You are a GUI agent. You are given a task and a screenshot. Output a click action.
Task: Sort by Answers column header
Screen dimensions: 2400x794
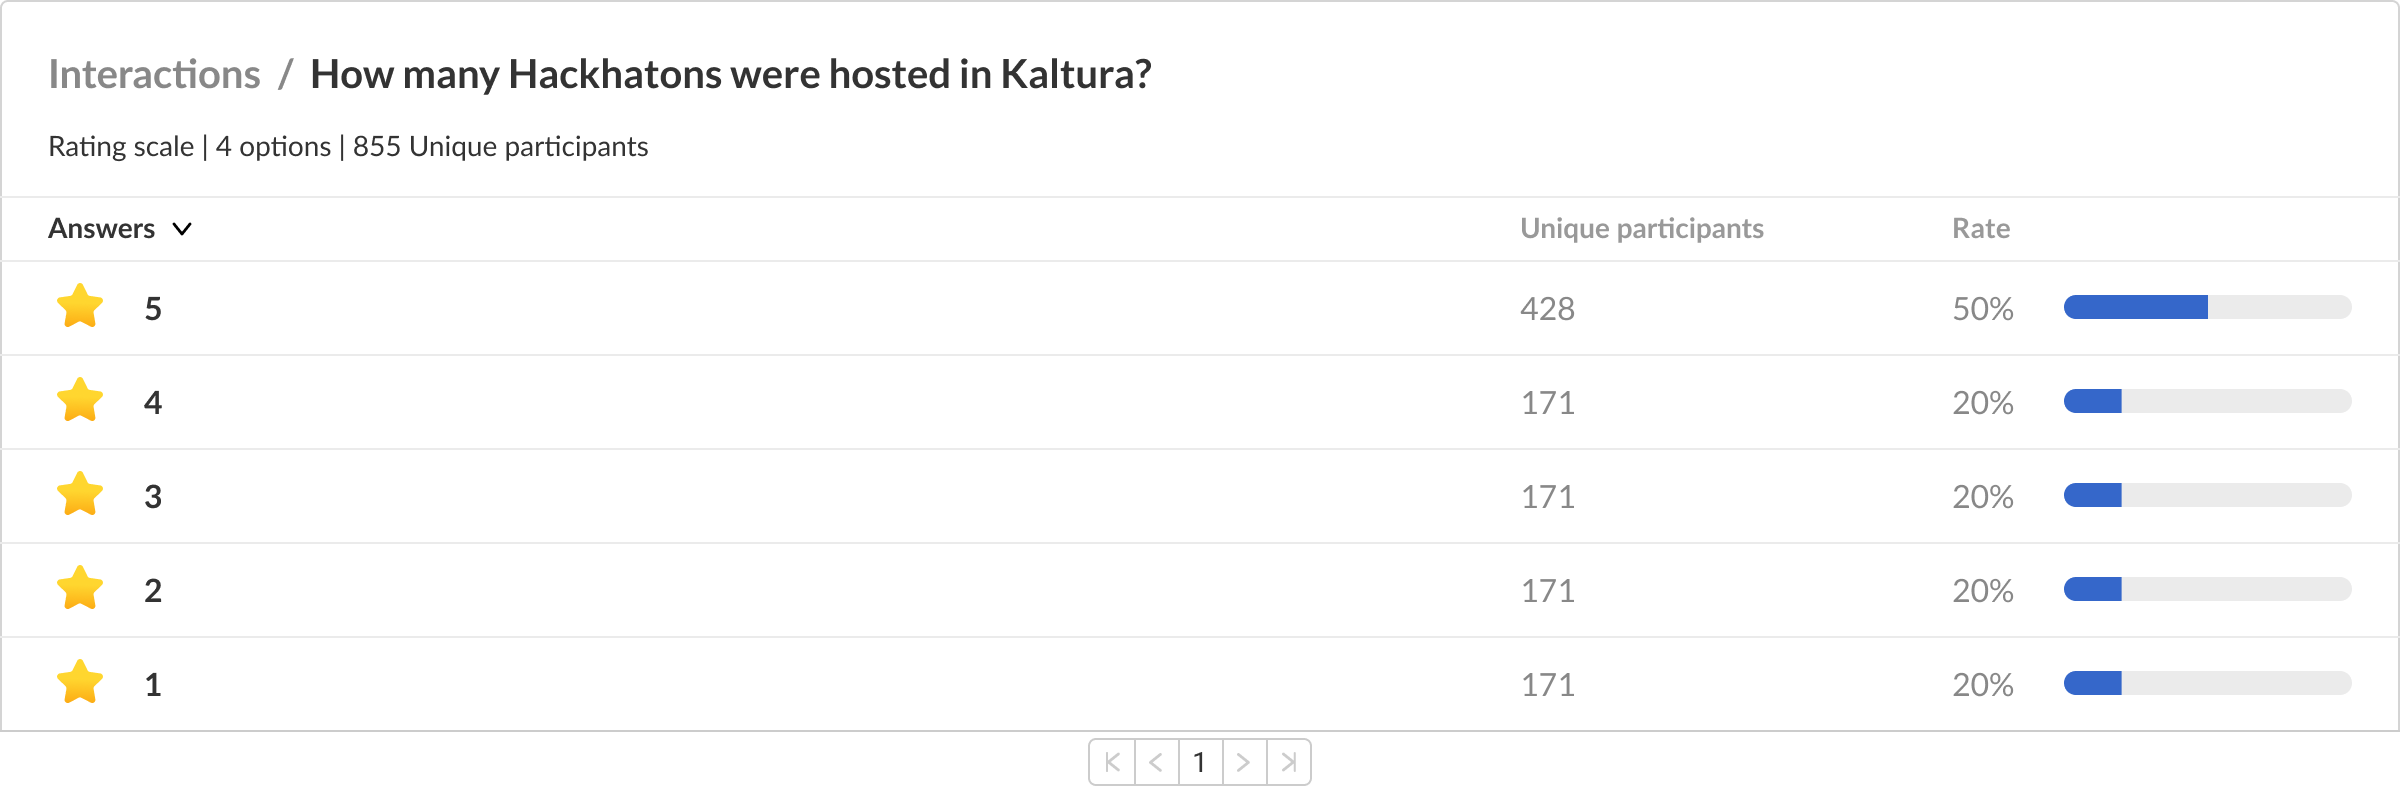(x=102, y=229)
